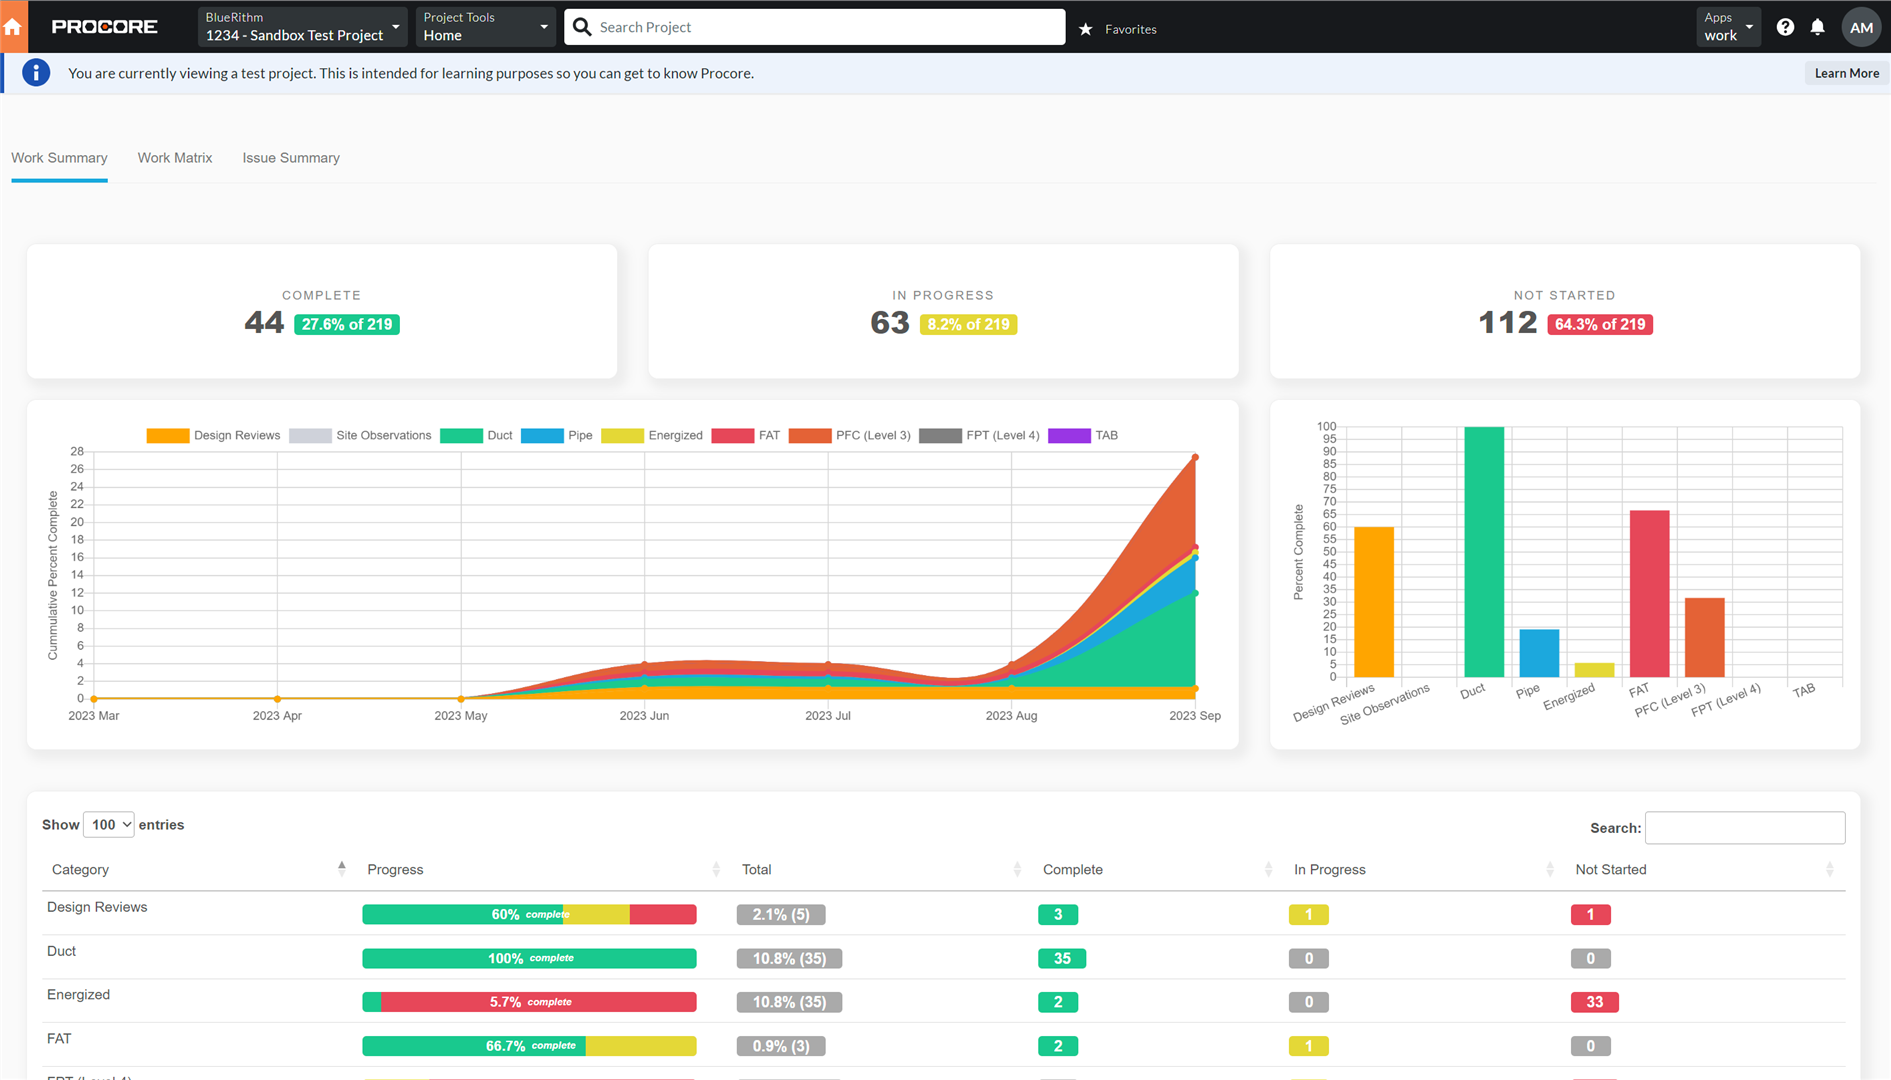The height and width of the screenshot is (1080, 1891).
Task: Sort table by Category column arrow
Action: point(341,869)
